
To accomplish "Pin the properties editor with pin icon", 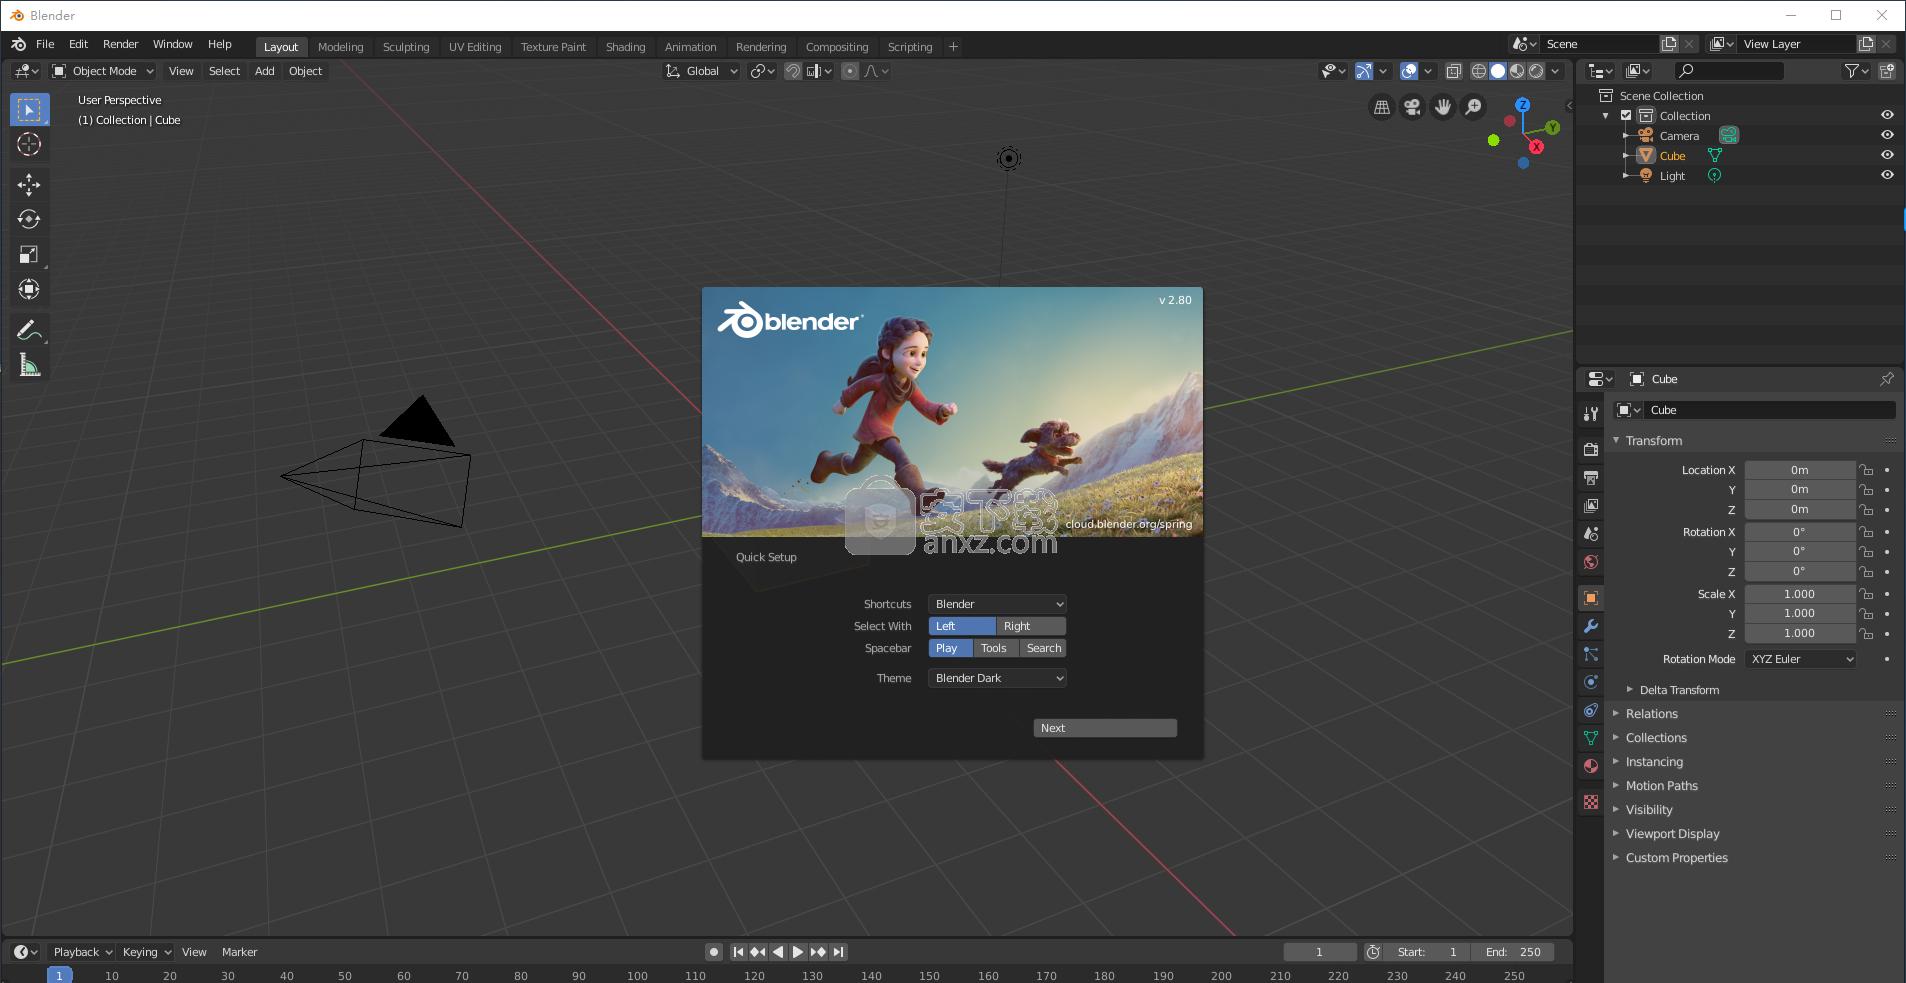I will pyautogui.click(x=1886, y=379).
